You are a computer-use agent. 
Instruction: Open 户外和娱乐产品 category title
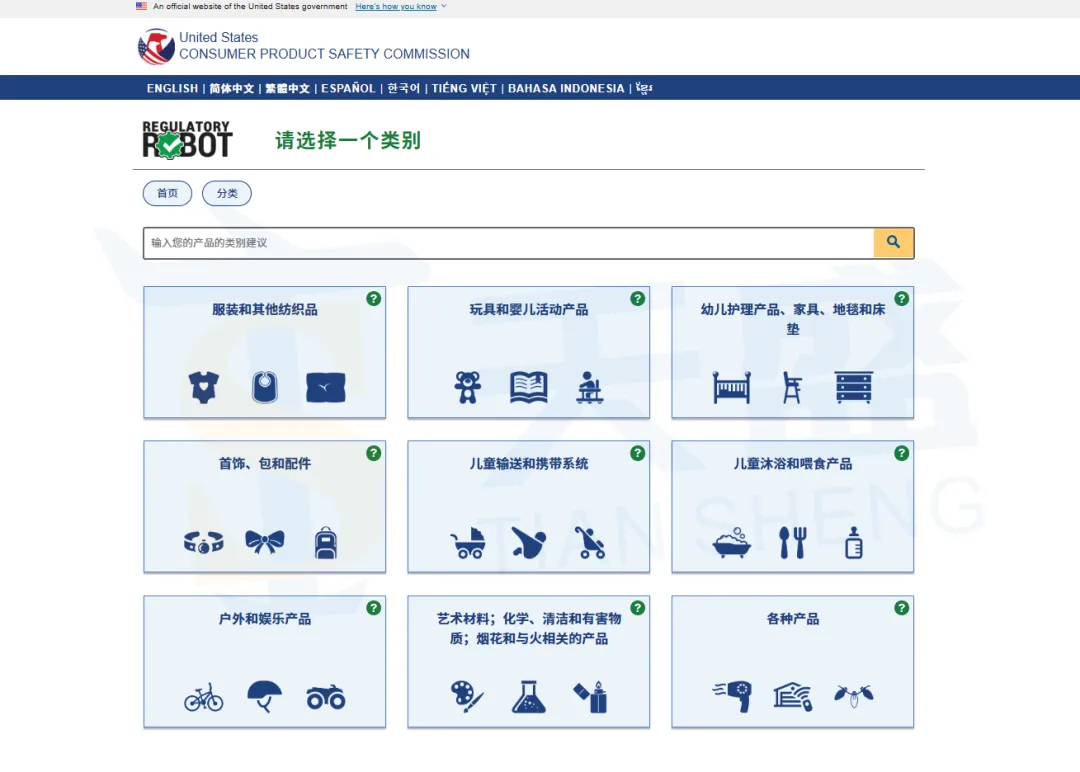click(x=264, y=618)
